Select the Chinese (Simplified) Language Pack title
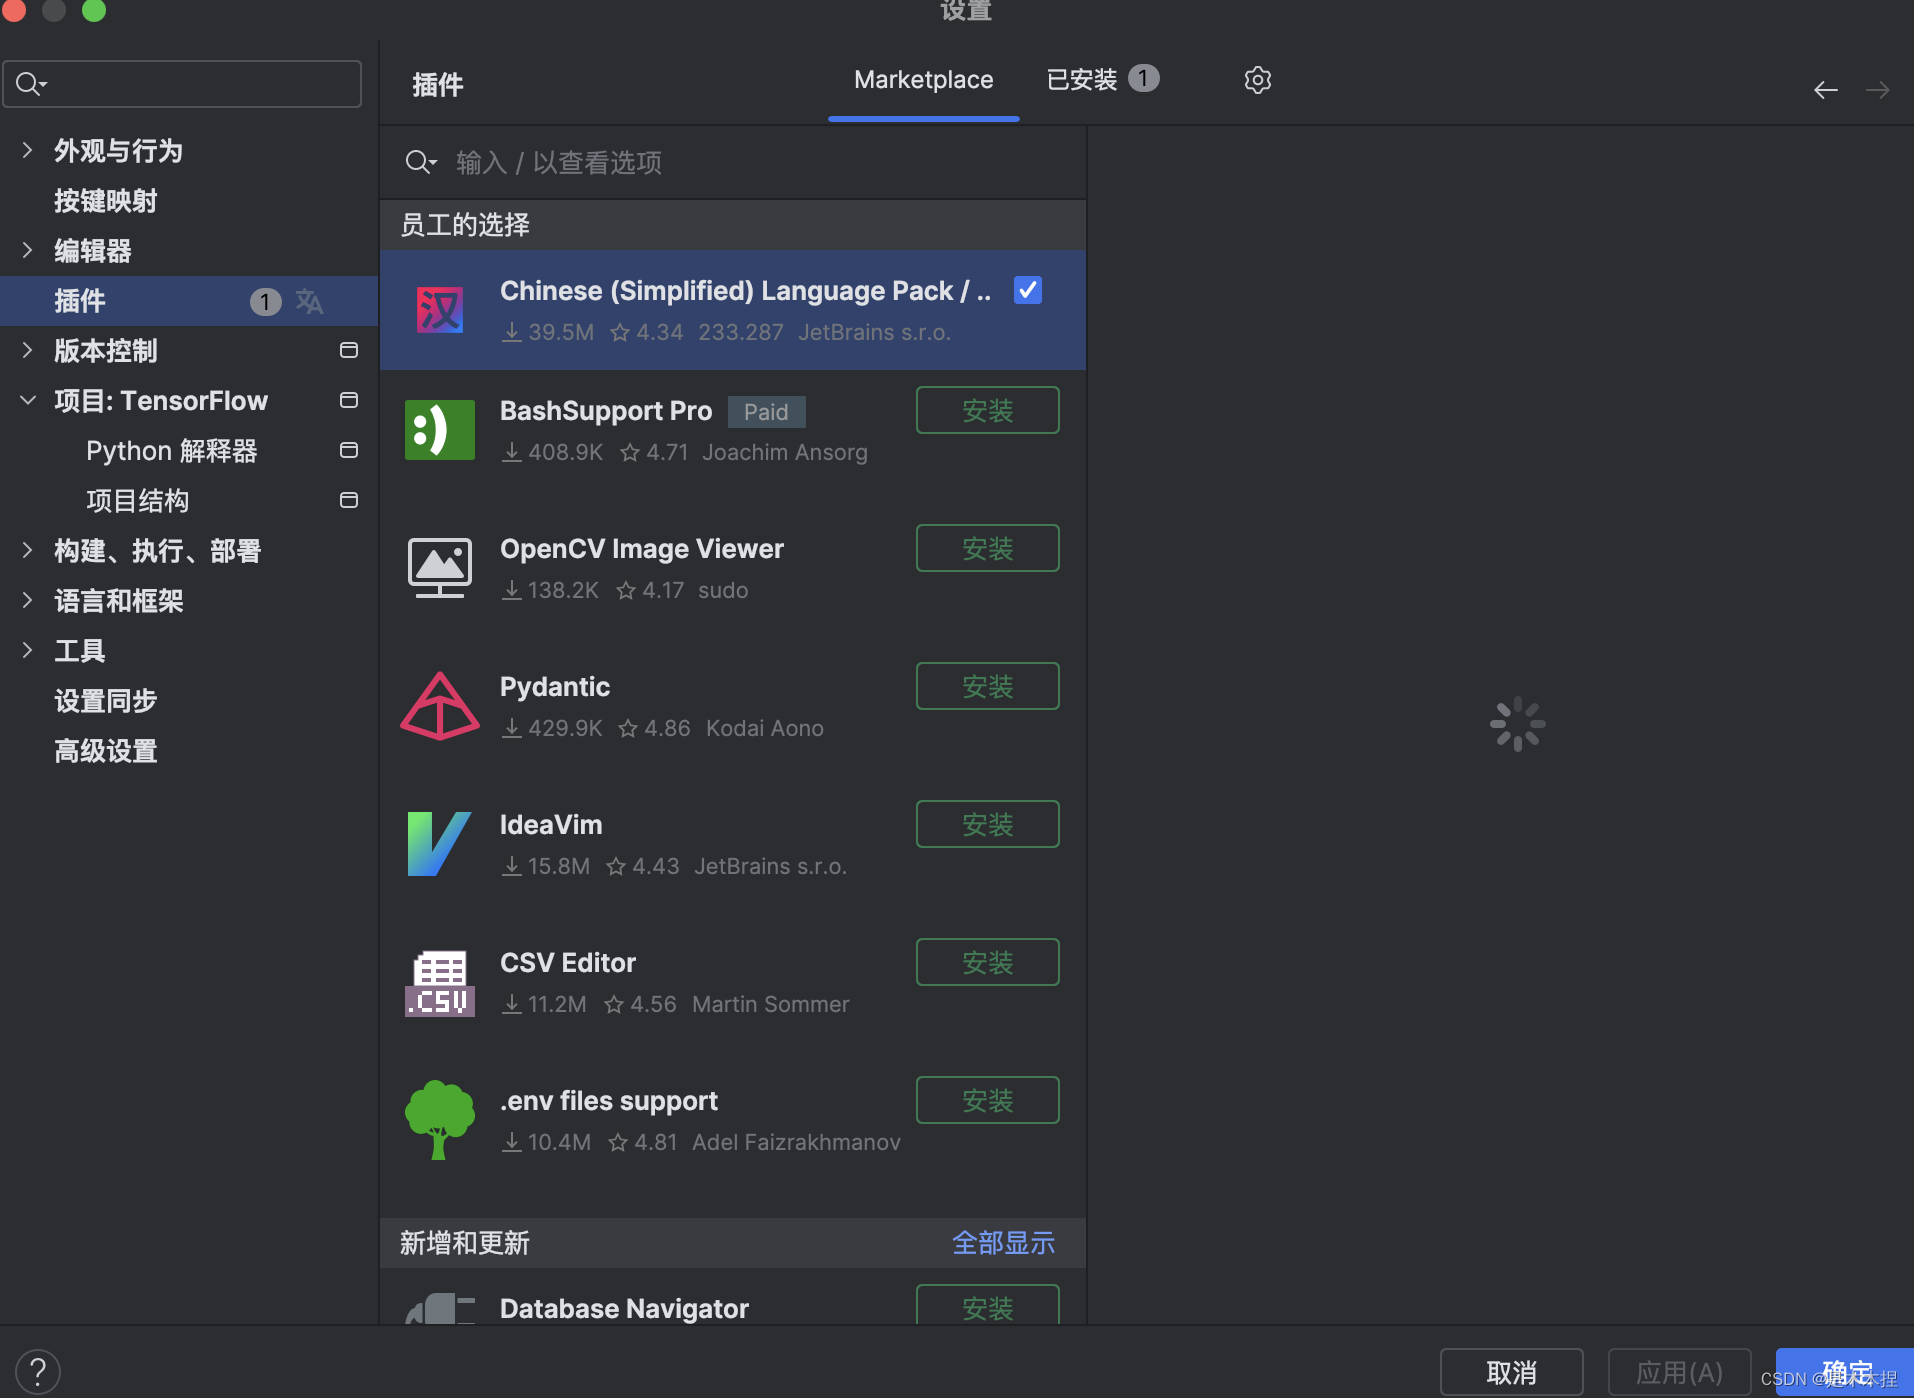 coord(745,291)
